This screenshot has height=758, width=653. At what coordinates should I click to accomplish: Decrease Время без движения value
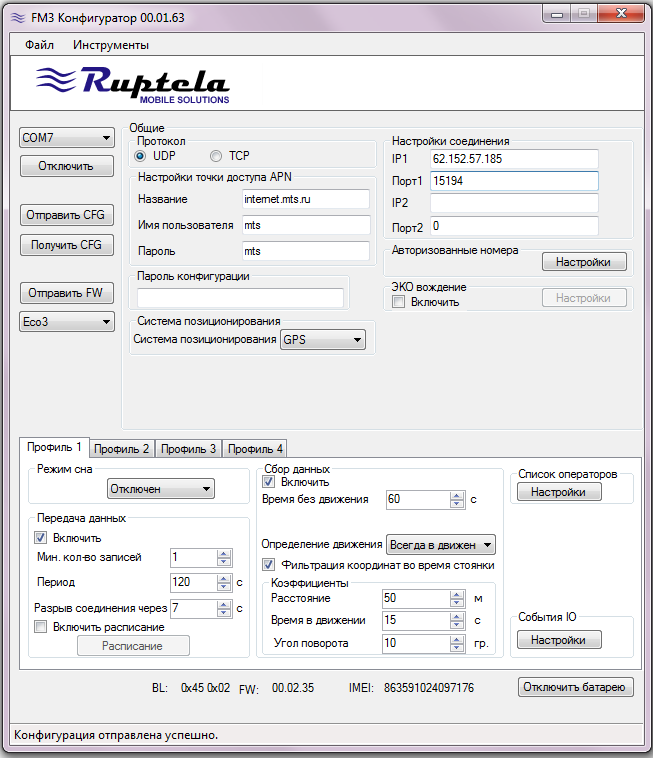point(457,504)
